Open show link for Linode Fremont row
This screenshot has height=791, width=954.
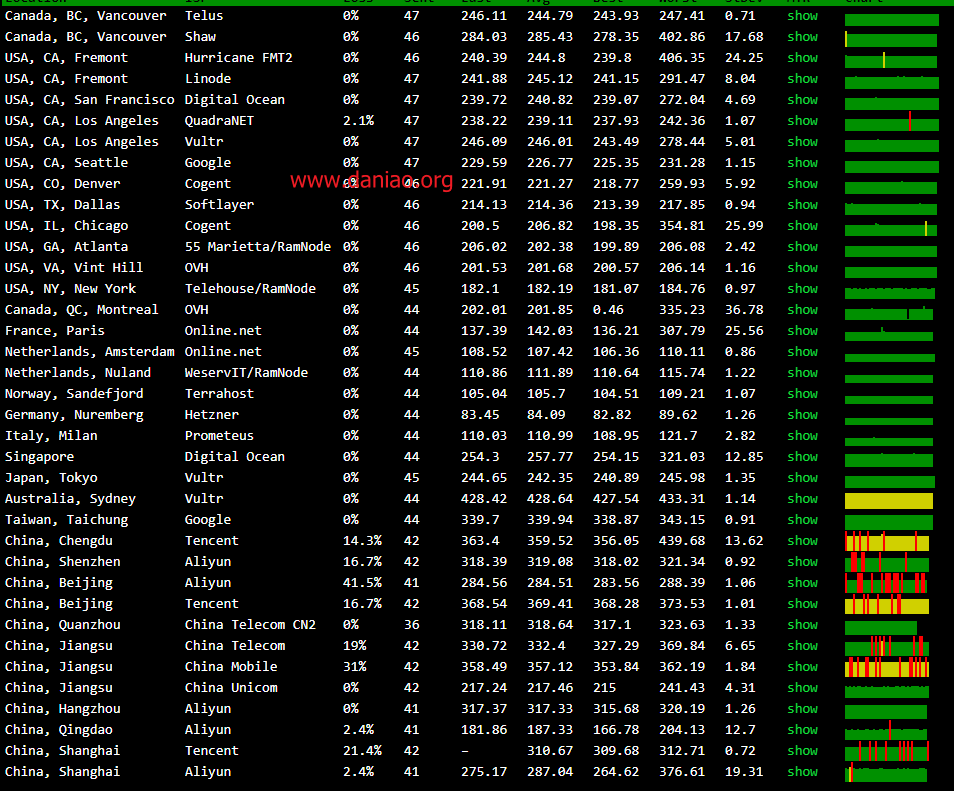(803, 78)
